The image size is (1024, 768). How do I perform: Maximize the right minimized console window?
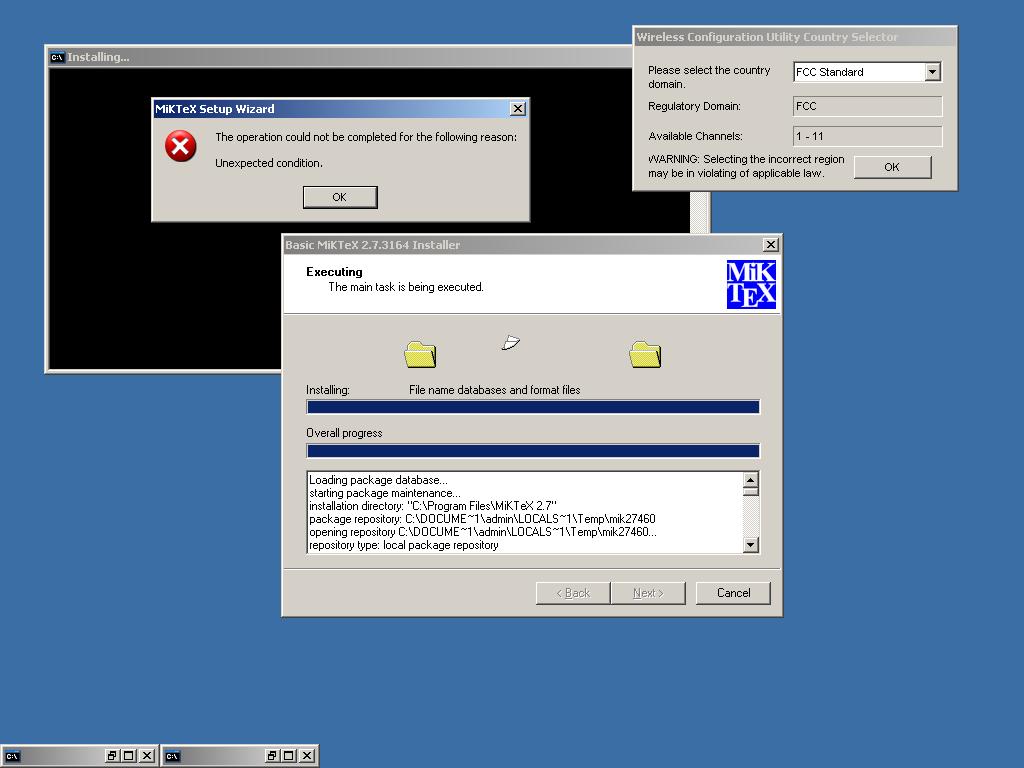tap(289, 756)
